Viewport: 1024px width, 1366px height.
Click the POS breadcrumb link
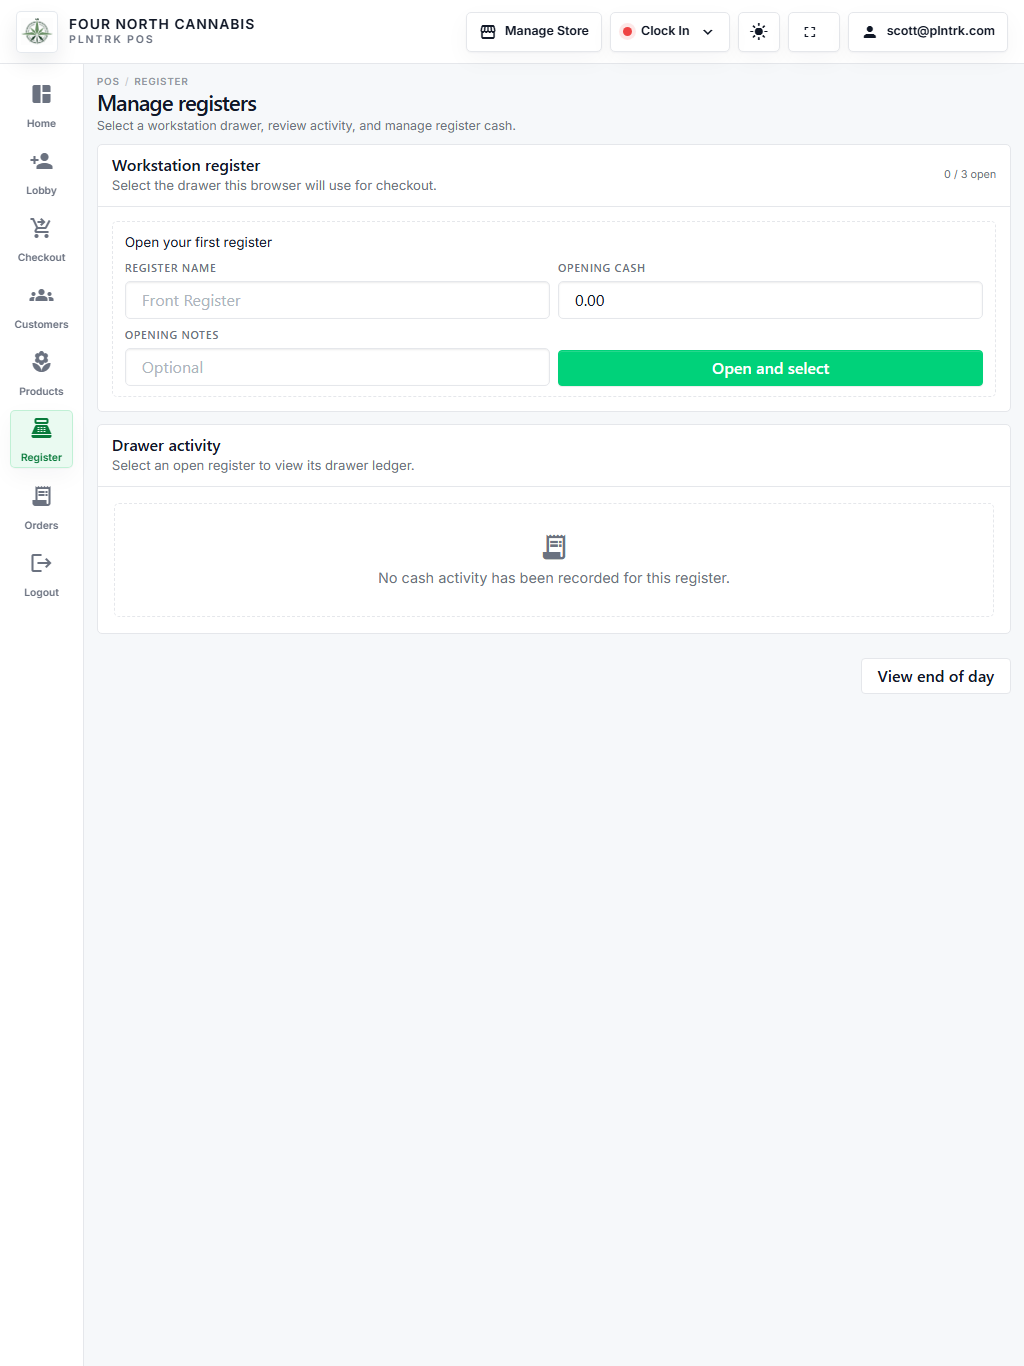[x=108, y=82]
